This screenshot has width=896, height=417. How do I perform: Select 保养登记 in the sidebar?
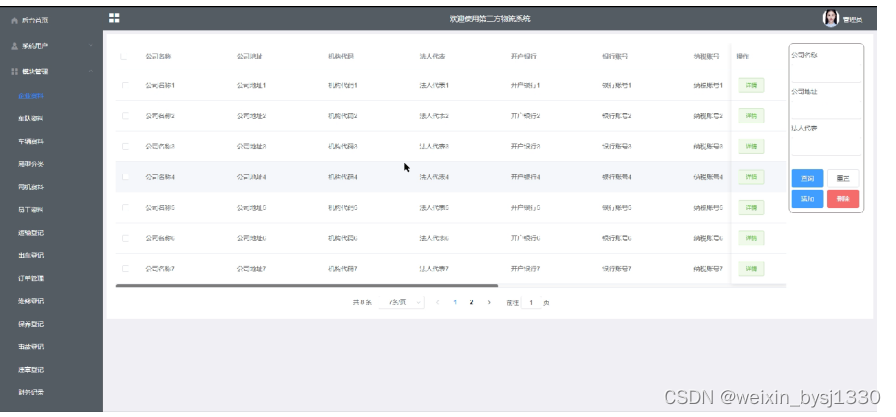pos(31,324)
